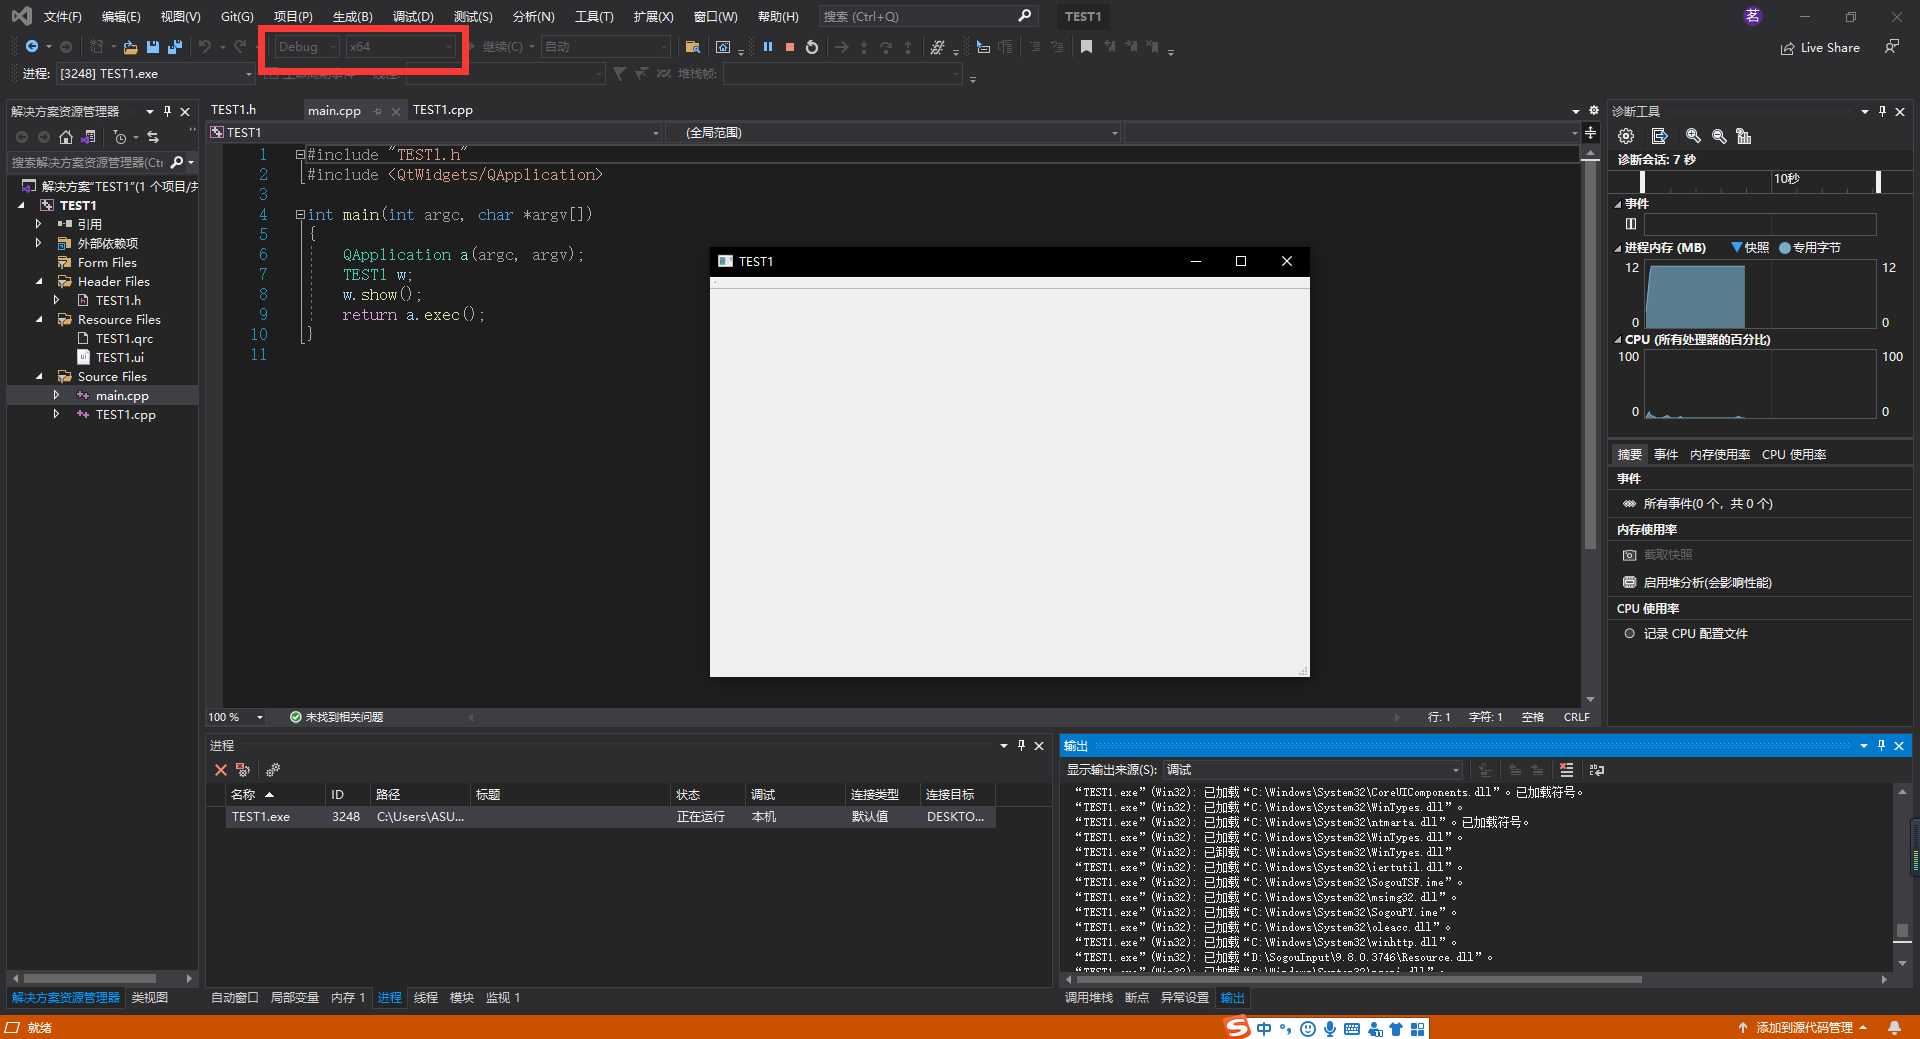Start recording with 记录 CPU 配置文件
1920x1039 pixels.
(1693, 633)
